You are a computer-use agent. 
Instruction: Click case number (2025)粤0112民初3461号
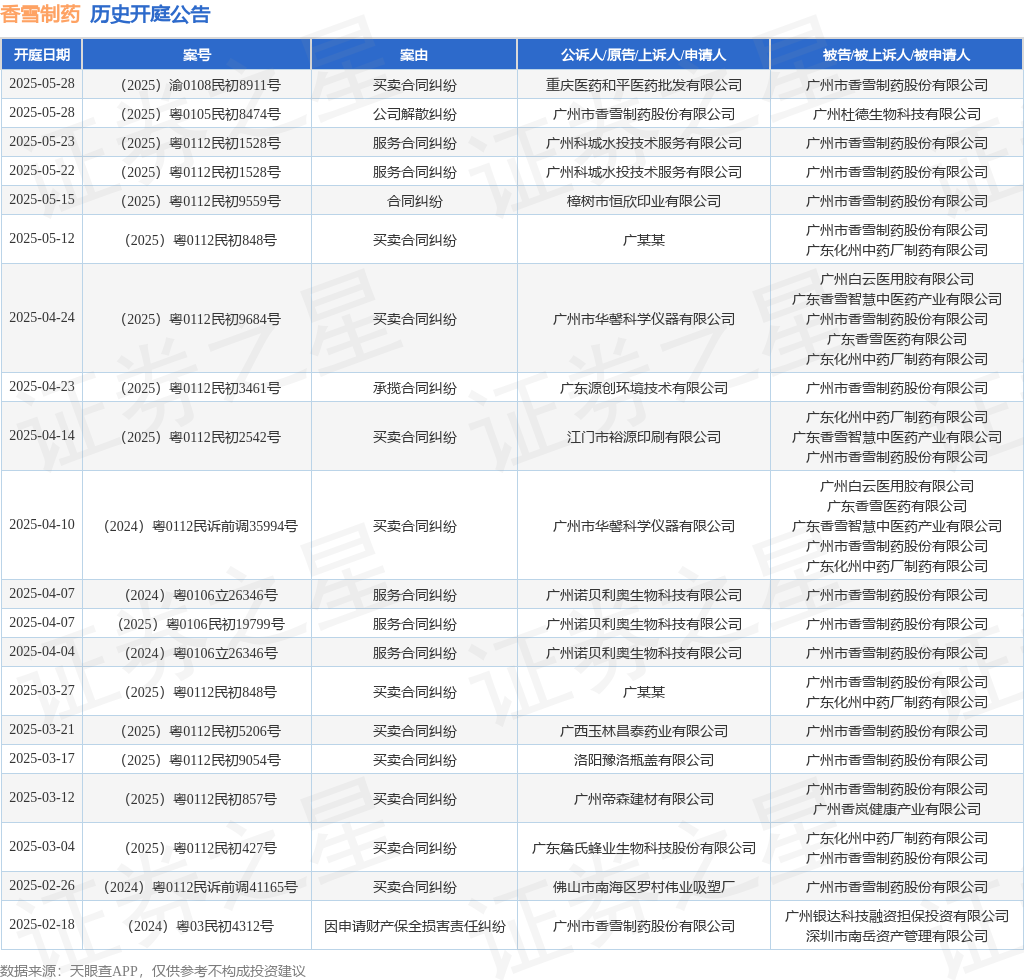tap(200, 388)
